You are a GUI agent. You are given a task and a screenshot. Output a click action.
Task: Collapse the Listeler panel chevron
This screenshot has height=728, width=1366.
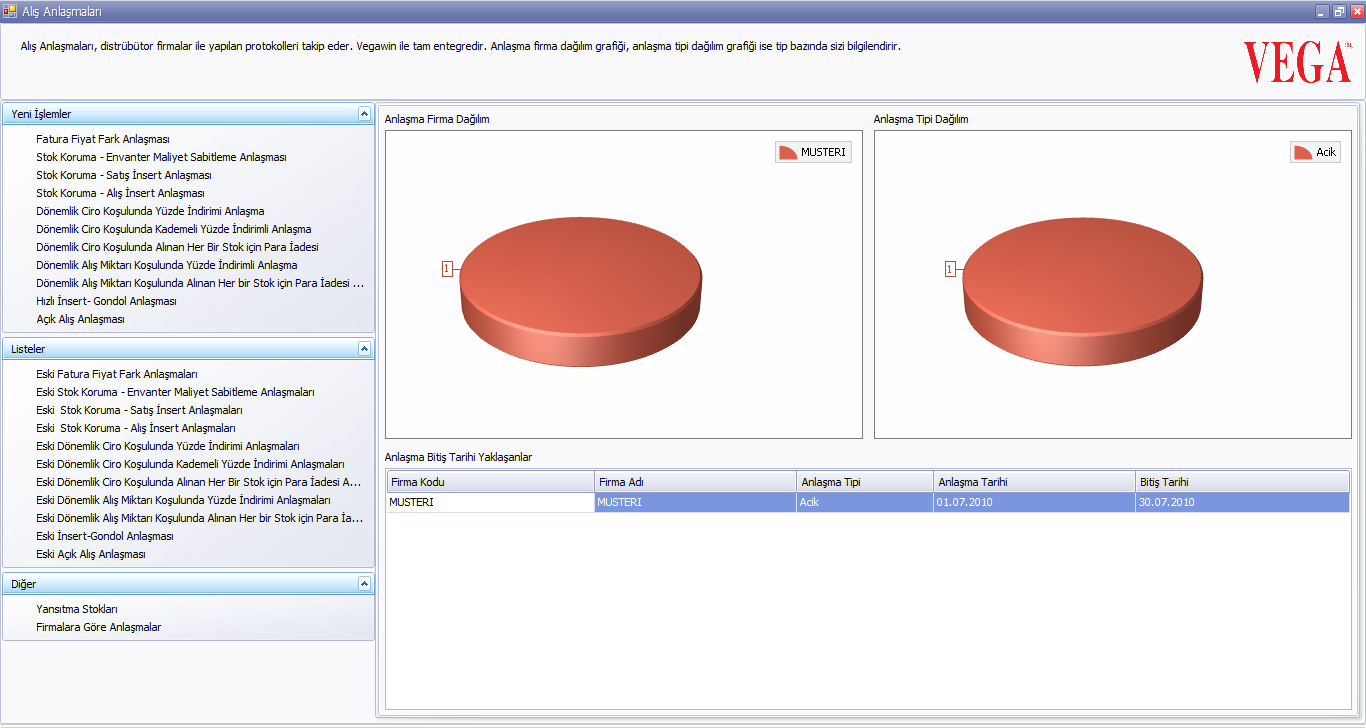(364, 349)
